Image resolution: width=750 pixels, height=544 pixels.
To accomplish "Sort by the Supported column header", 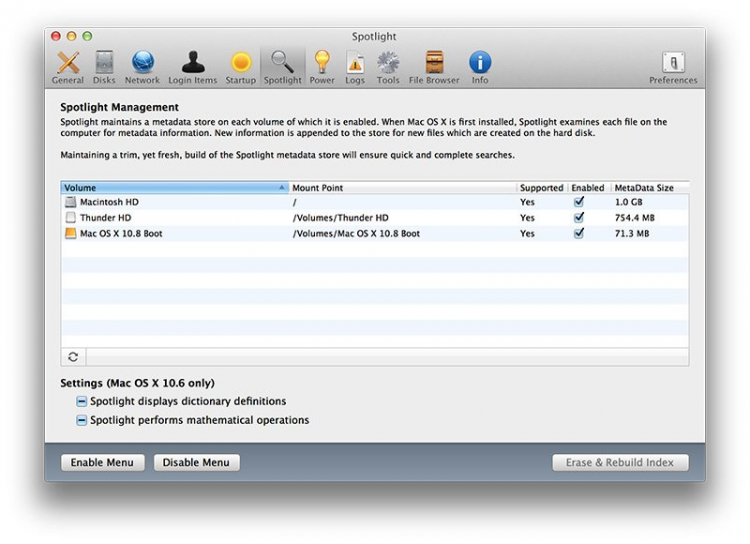I will pos(542,188).
